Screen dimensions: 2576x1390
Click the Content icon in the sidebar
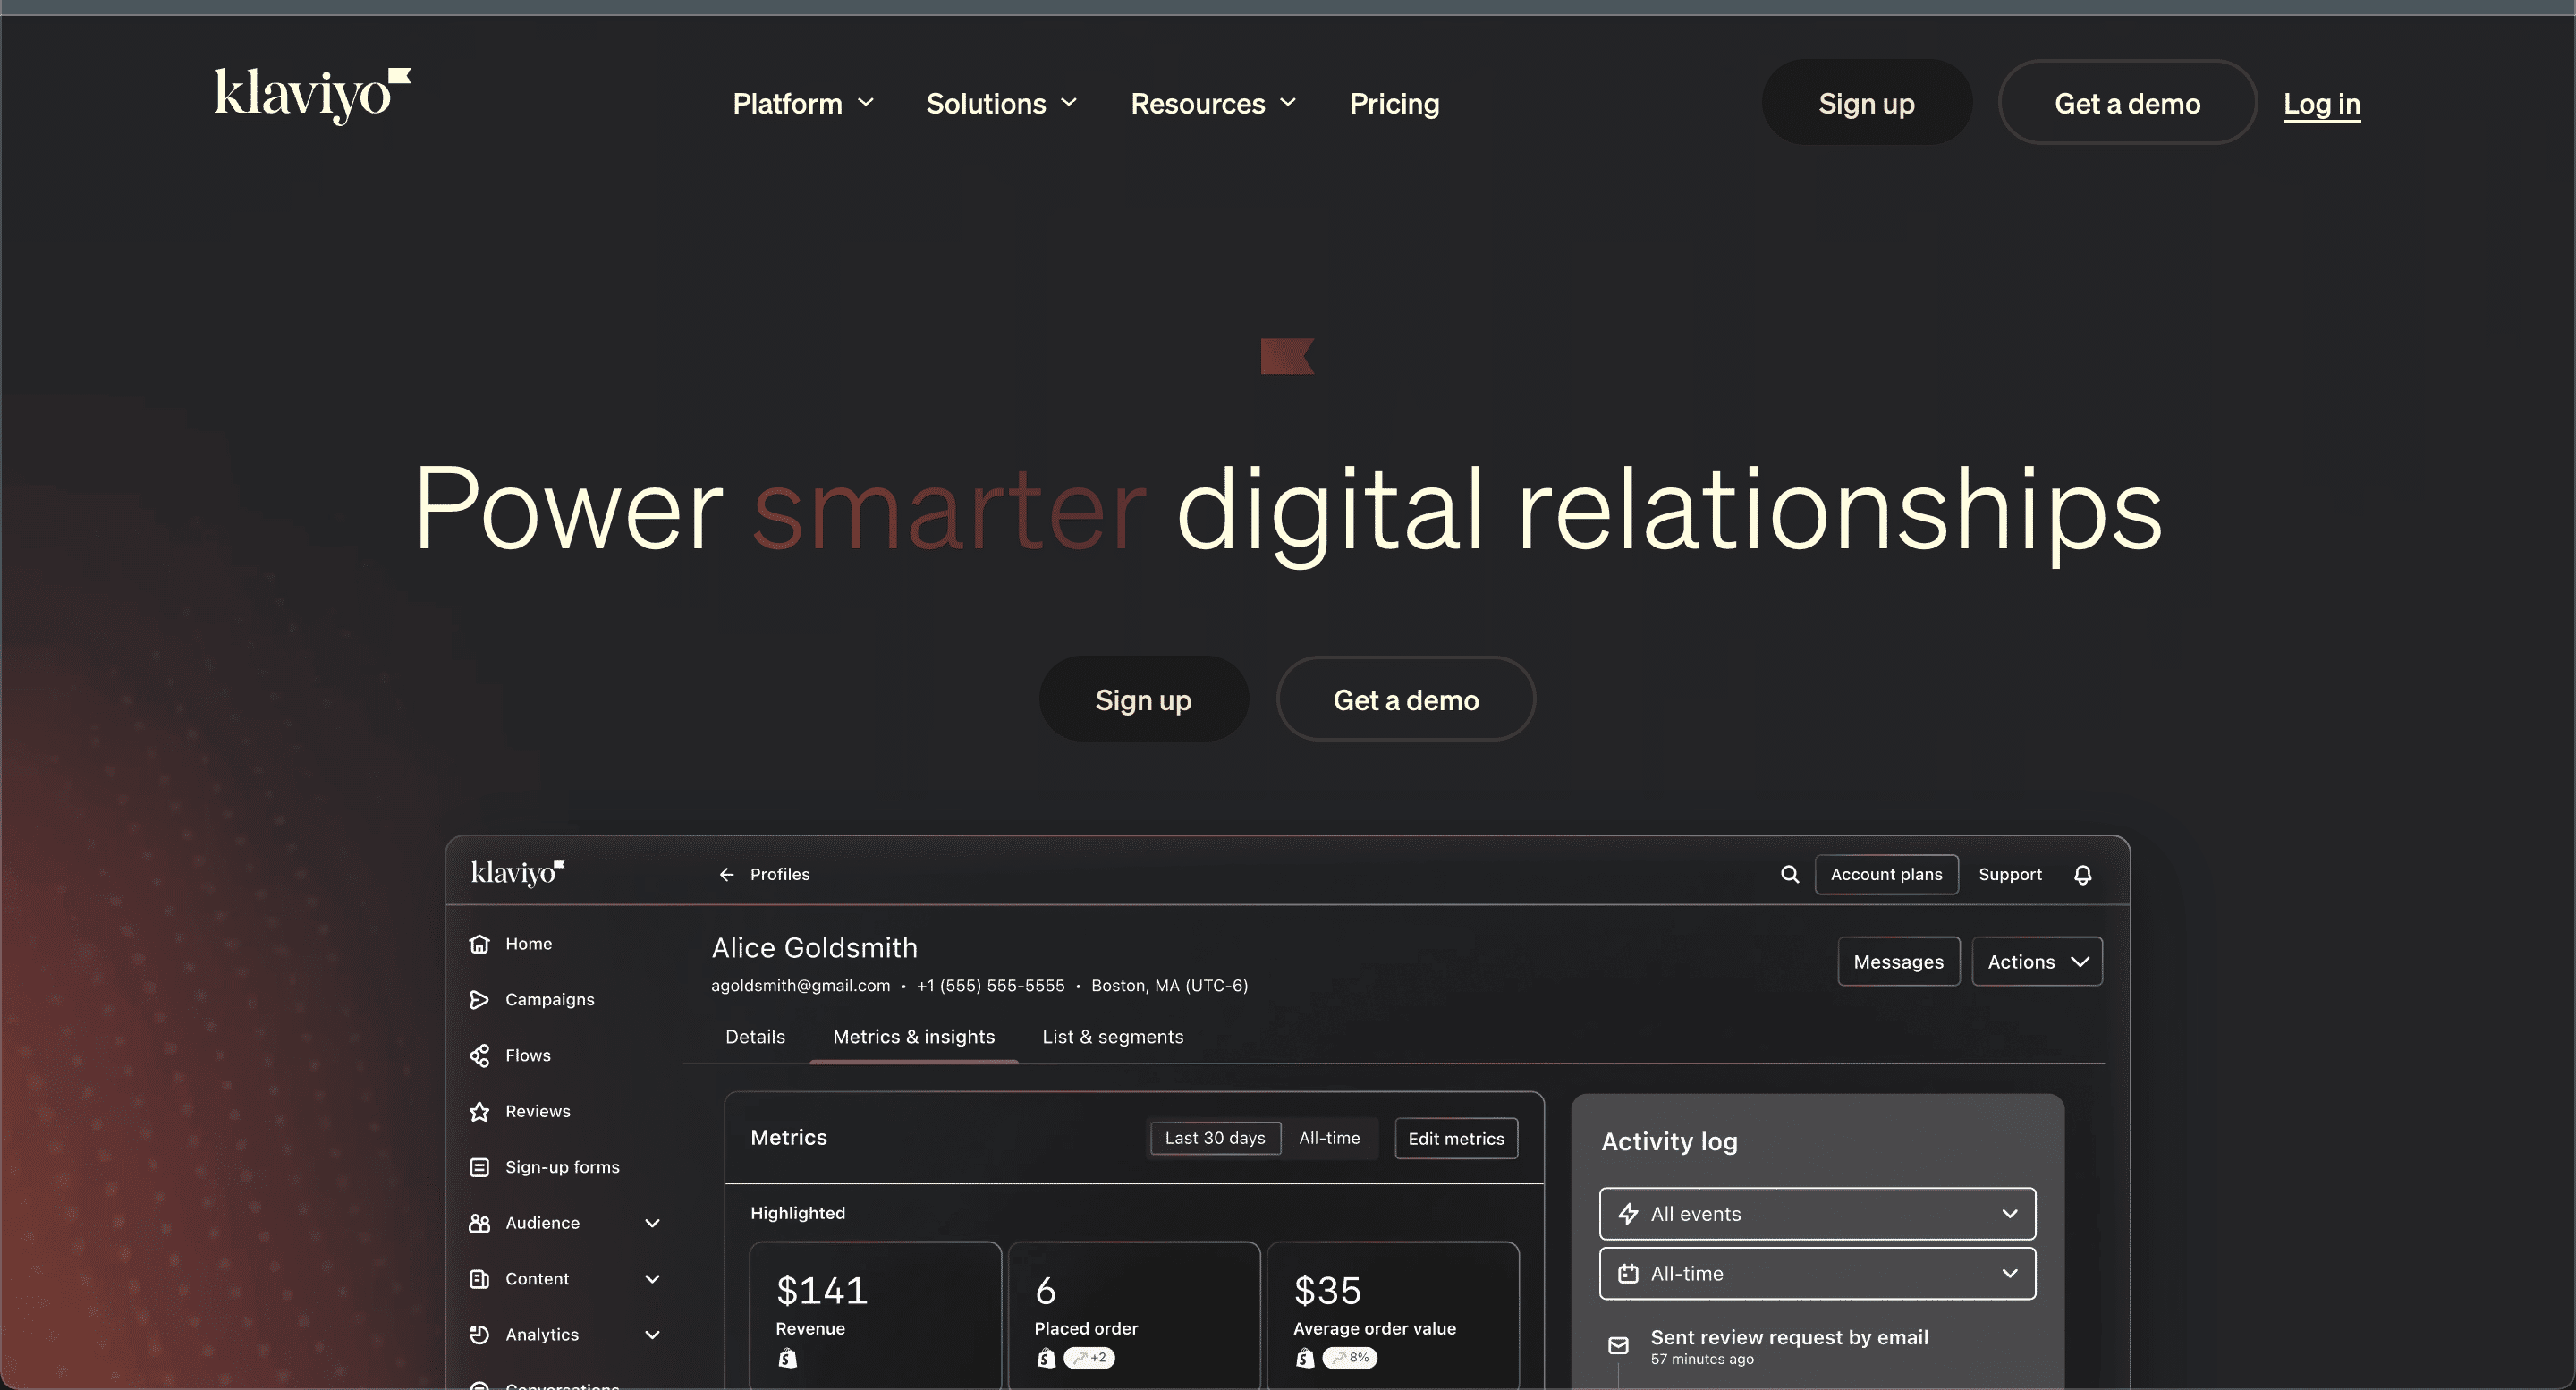click(479, 1279)
